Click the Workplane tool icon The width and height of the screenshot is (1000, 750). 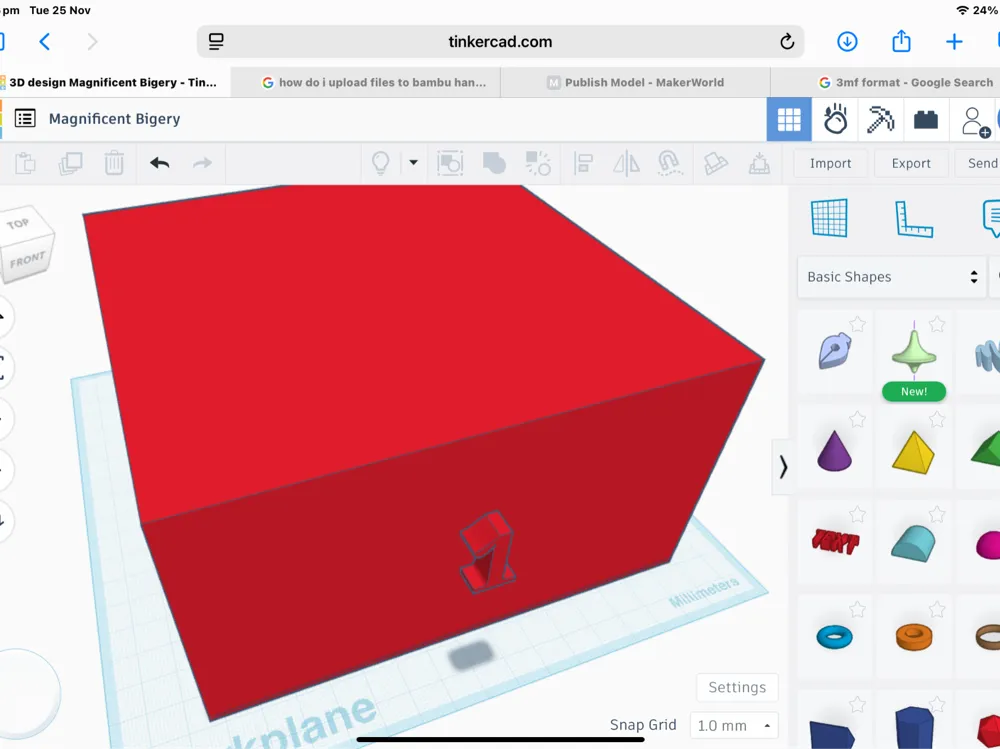tap(829, 218)
